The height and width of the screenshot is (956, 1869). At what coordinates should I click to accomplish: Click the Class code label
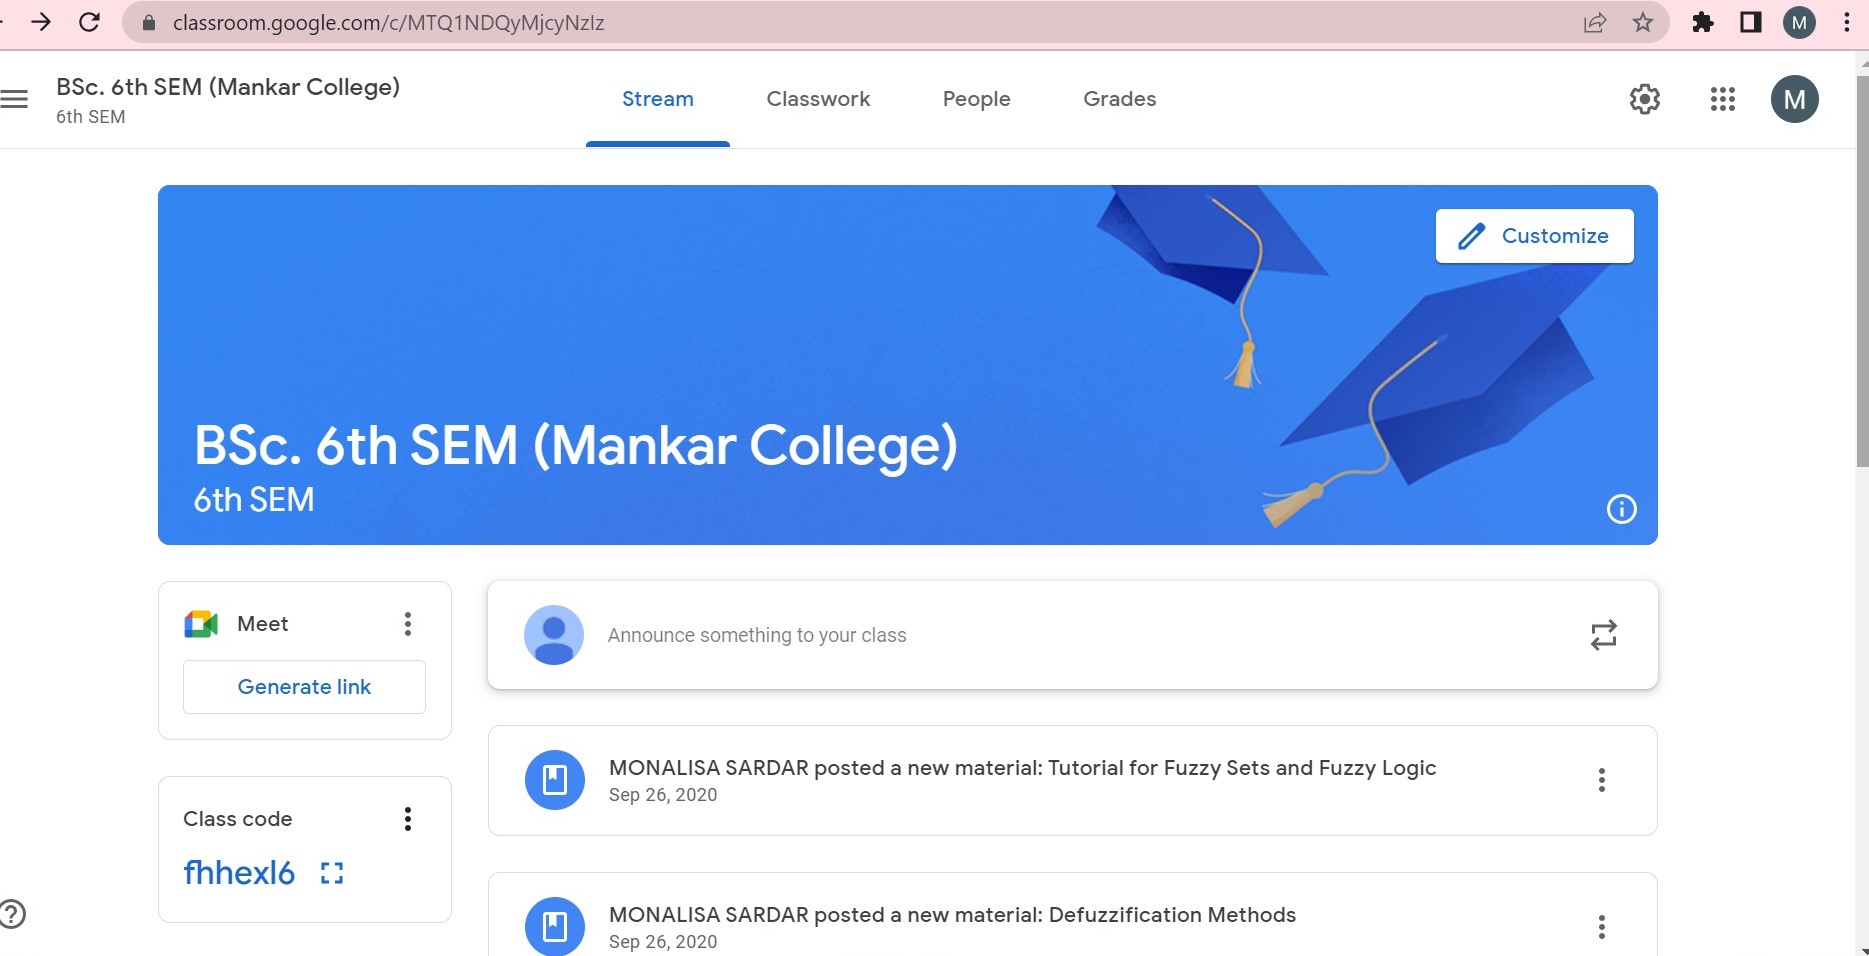(x=238, y=819)
